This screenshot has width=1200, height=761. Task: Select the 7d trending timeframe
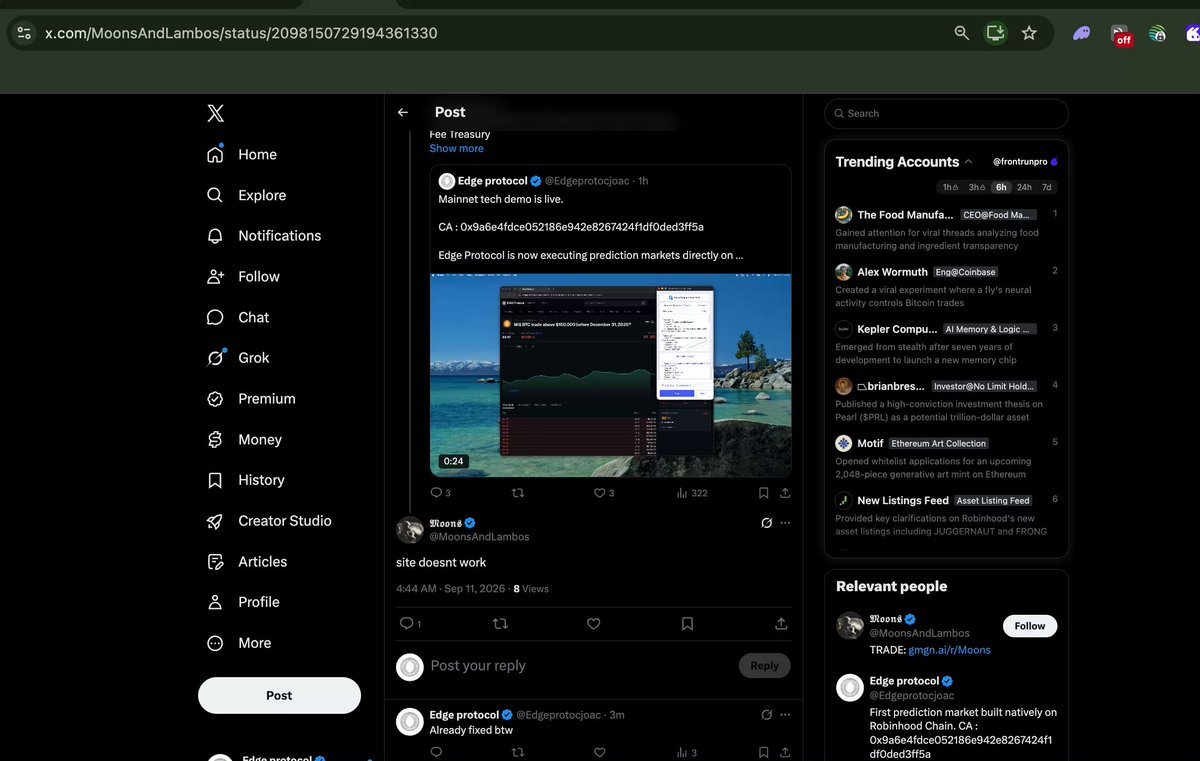coord(1047,187)
